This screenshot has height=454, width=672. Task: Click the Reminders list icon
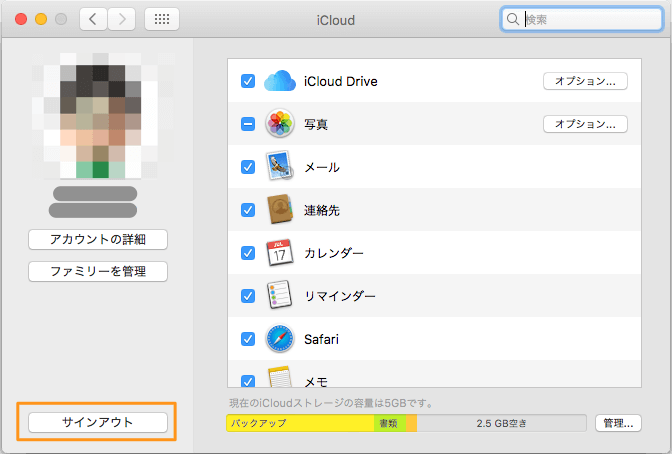pyautogui.click(x=279, y=295)
